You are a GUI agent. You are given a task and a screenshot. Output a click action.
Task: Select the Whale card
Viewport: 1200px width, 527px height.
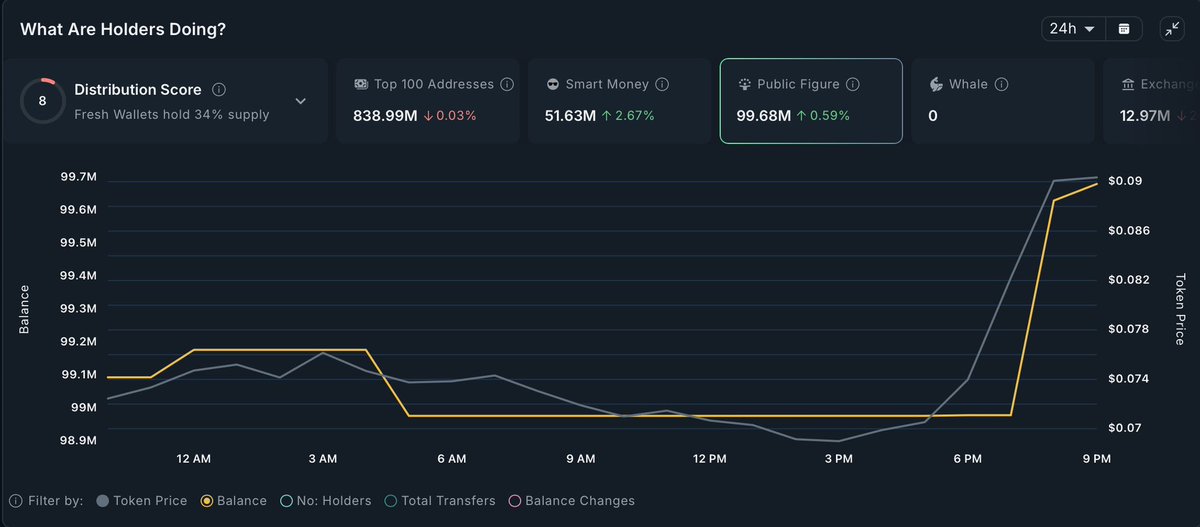point(1003,101)
